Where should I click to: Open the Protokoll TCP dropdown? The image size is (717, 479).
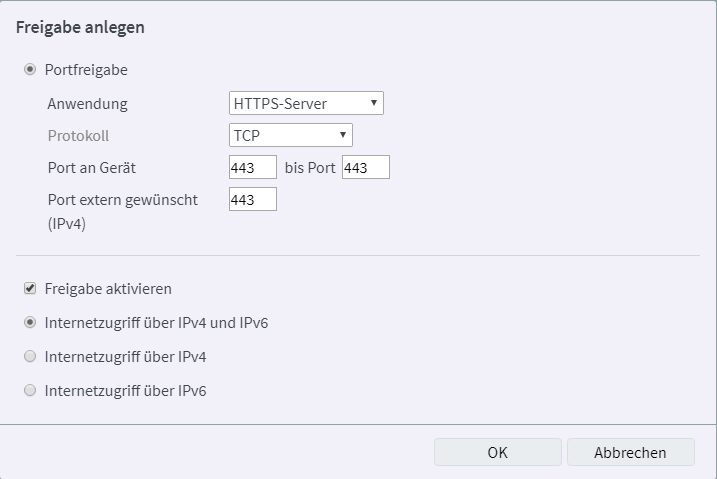290,135
